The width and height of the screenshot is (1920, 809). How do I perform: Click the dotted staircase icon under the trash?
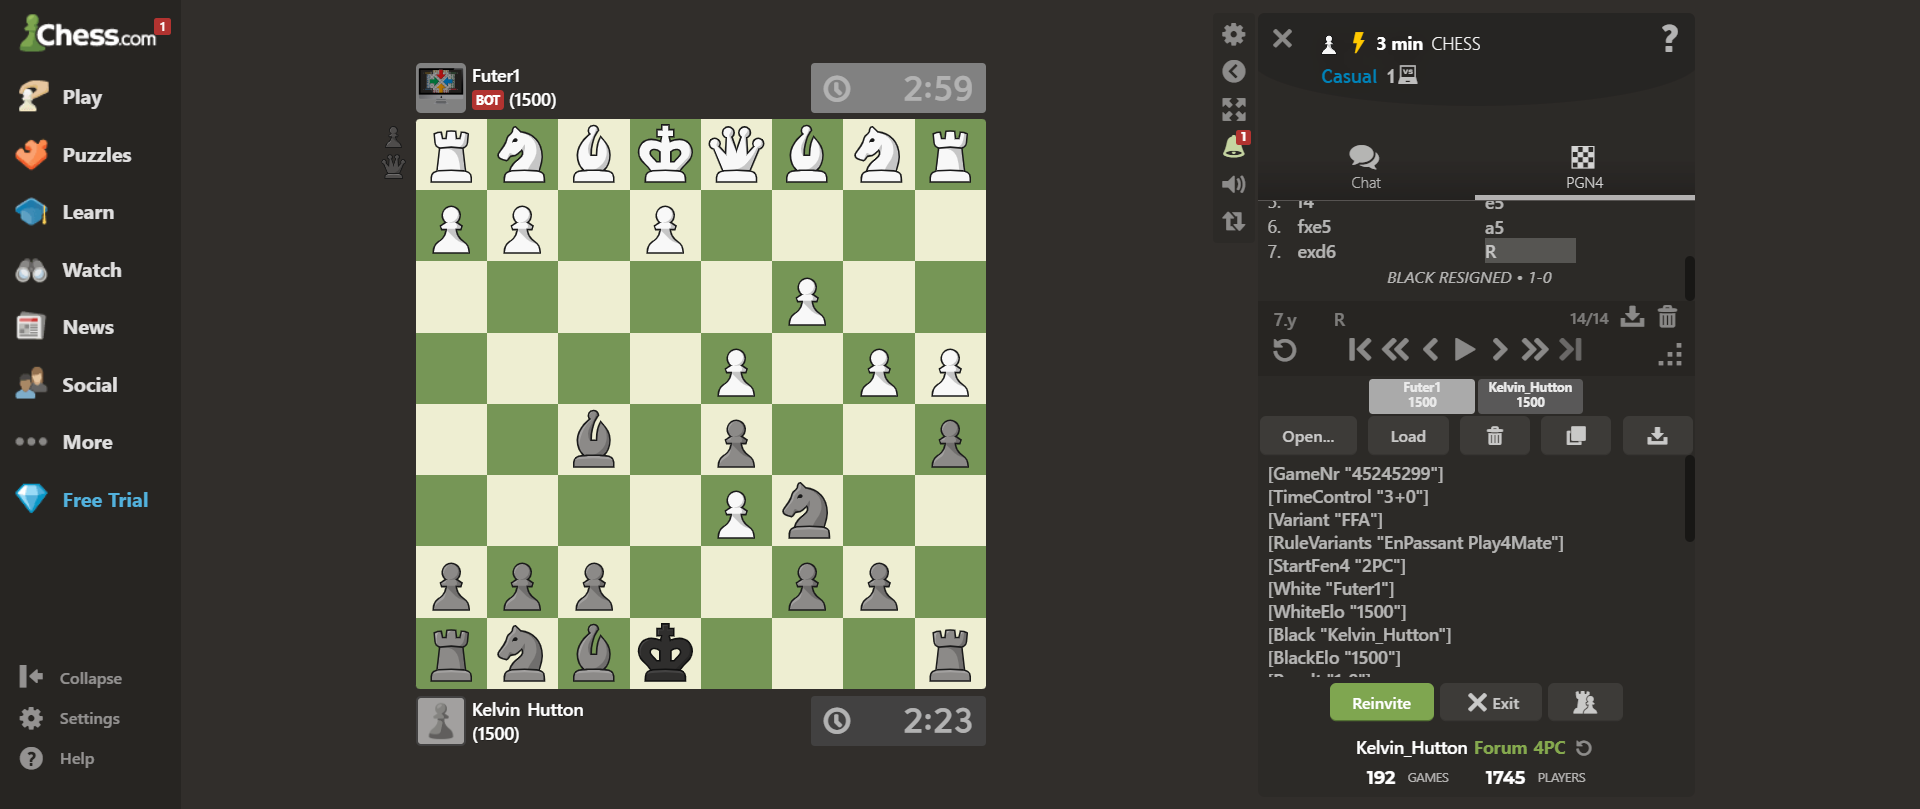pos(1670,355)
